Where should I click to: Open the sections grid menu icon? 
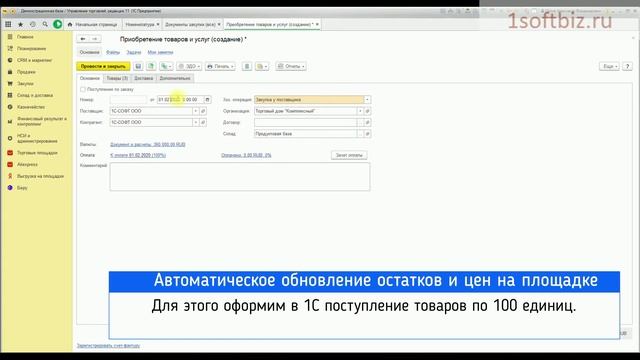pos(8,24)
